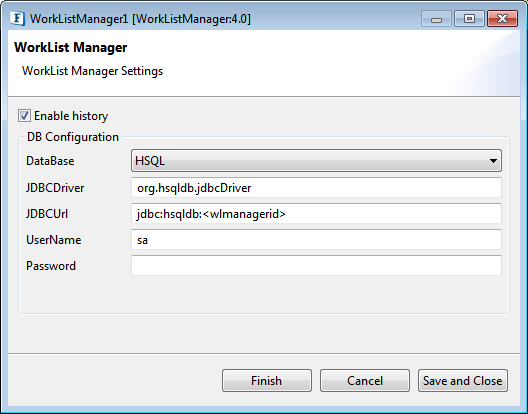Click the empty Password field
528x414 pixels.
pyautogui.click(x=316, y=266)
